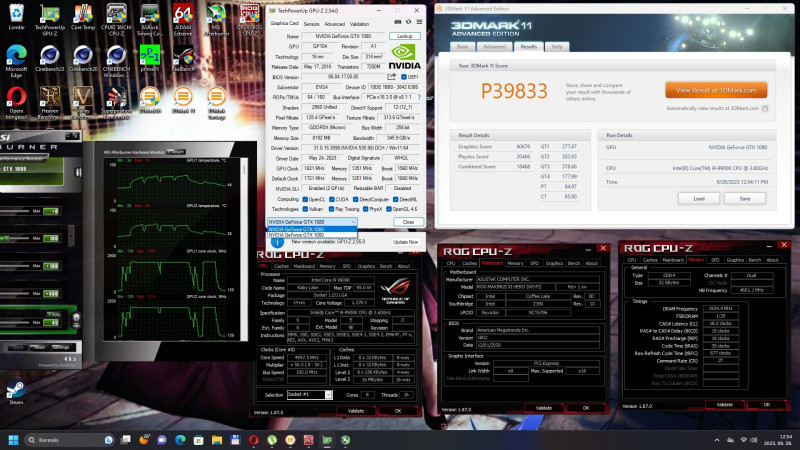Launch Valley Benchmark desktop shortcut
The image size is (800, 450).
click(x=83, y=103)
